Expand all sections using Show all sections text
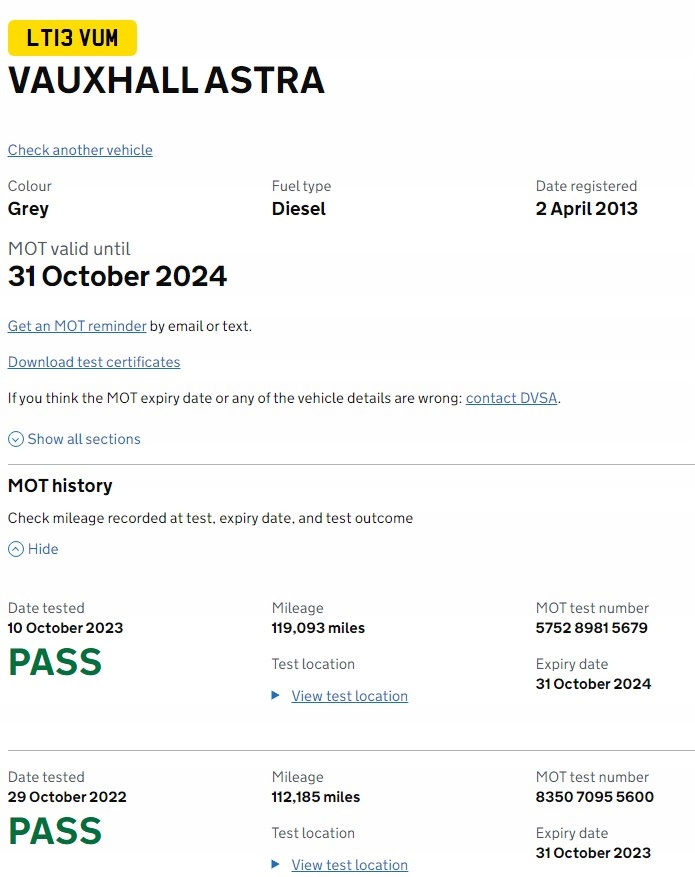Screen dimensions: 695x877 pos(84,439)
